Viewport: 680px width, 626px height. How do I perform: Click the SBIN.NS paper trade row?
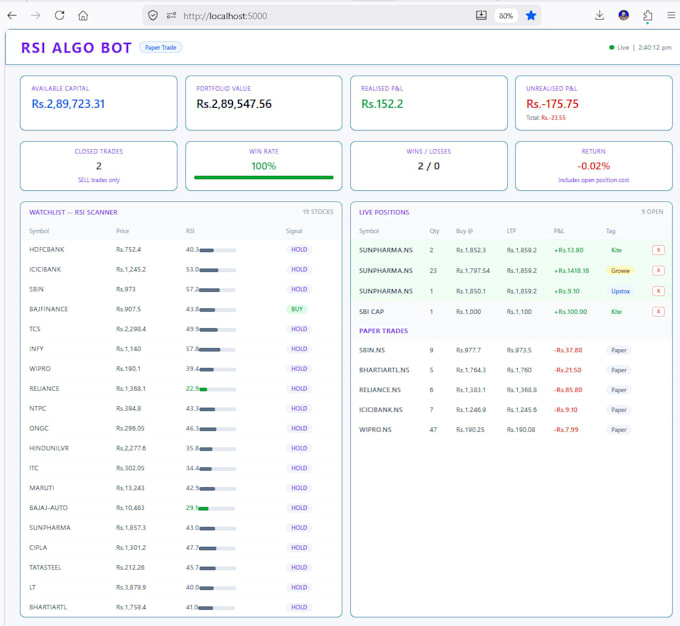coord(511,350)
